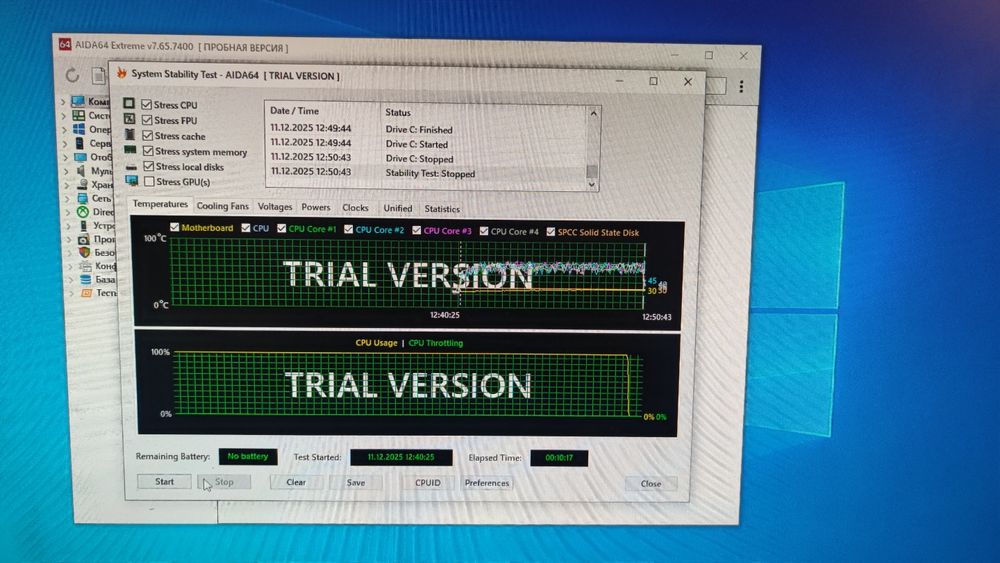Select the 'Stability Test: Stopped' log row
Viewport: 1000px width, 563px height.
[x=426, y=173]
